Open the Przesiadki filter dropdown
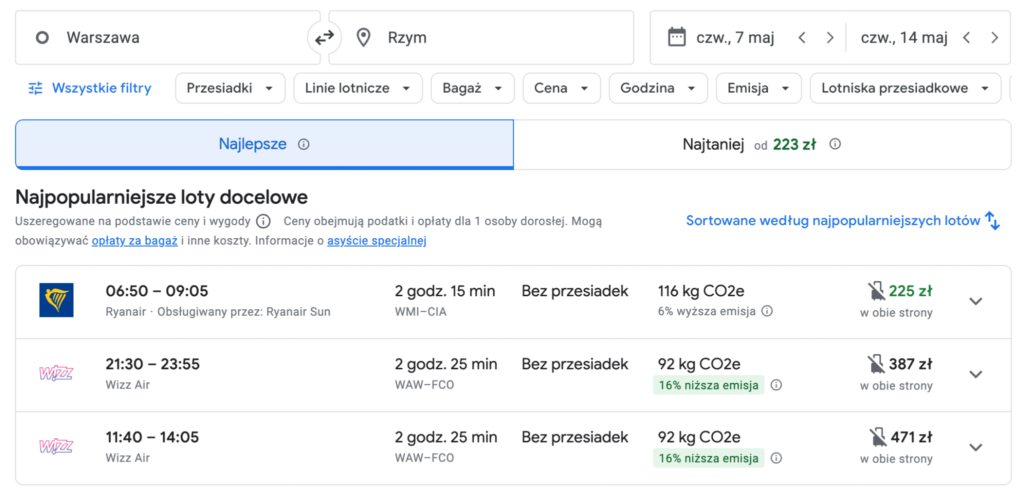This screenshot has height=498, width=1024. pyautogui.click(x=230, y=88)
